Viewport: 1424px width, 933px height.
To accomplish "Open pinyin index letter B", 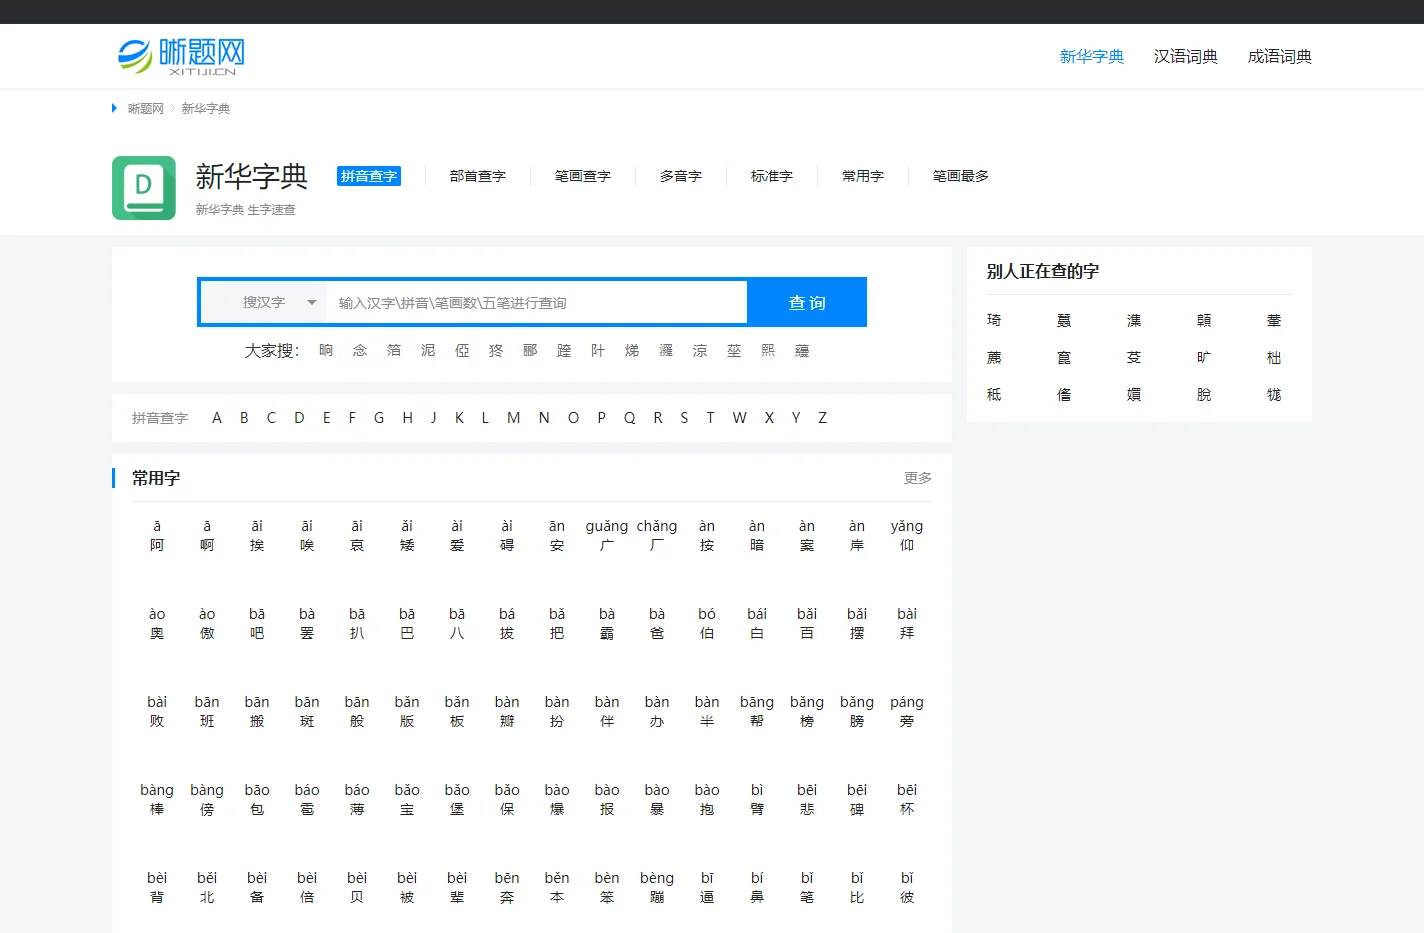I will [244, 418].
